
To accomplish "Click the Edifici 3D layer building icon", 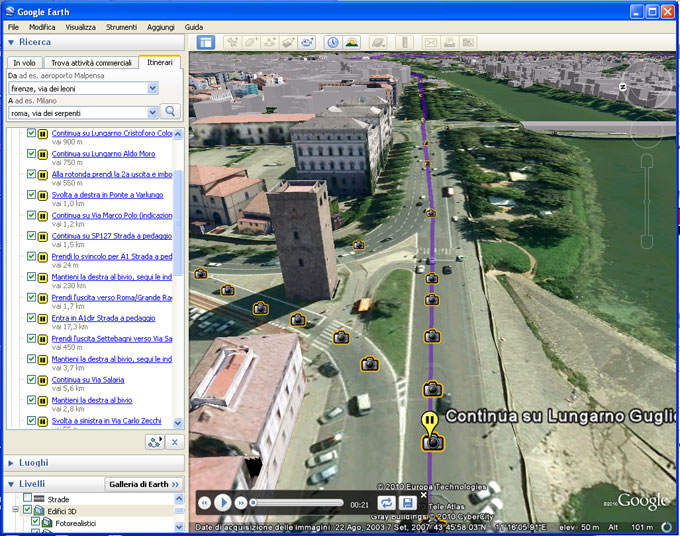I will pyautogui.click(x=39, y=511).
